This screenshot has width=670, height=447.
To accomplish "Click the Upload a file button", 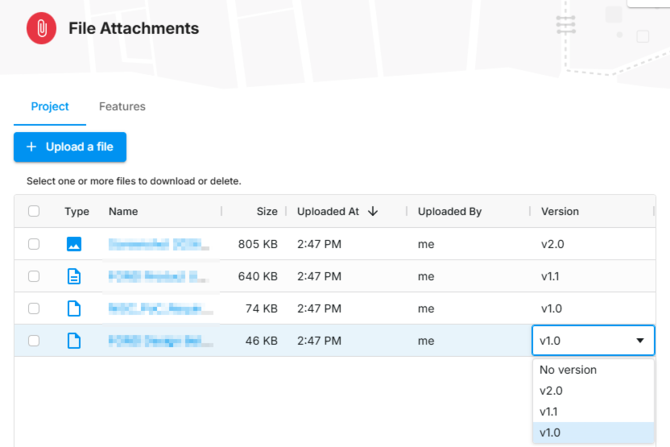I will click(x=70, y=147).
